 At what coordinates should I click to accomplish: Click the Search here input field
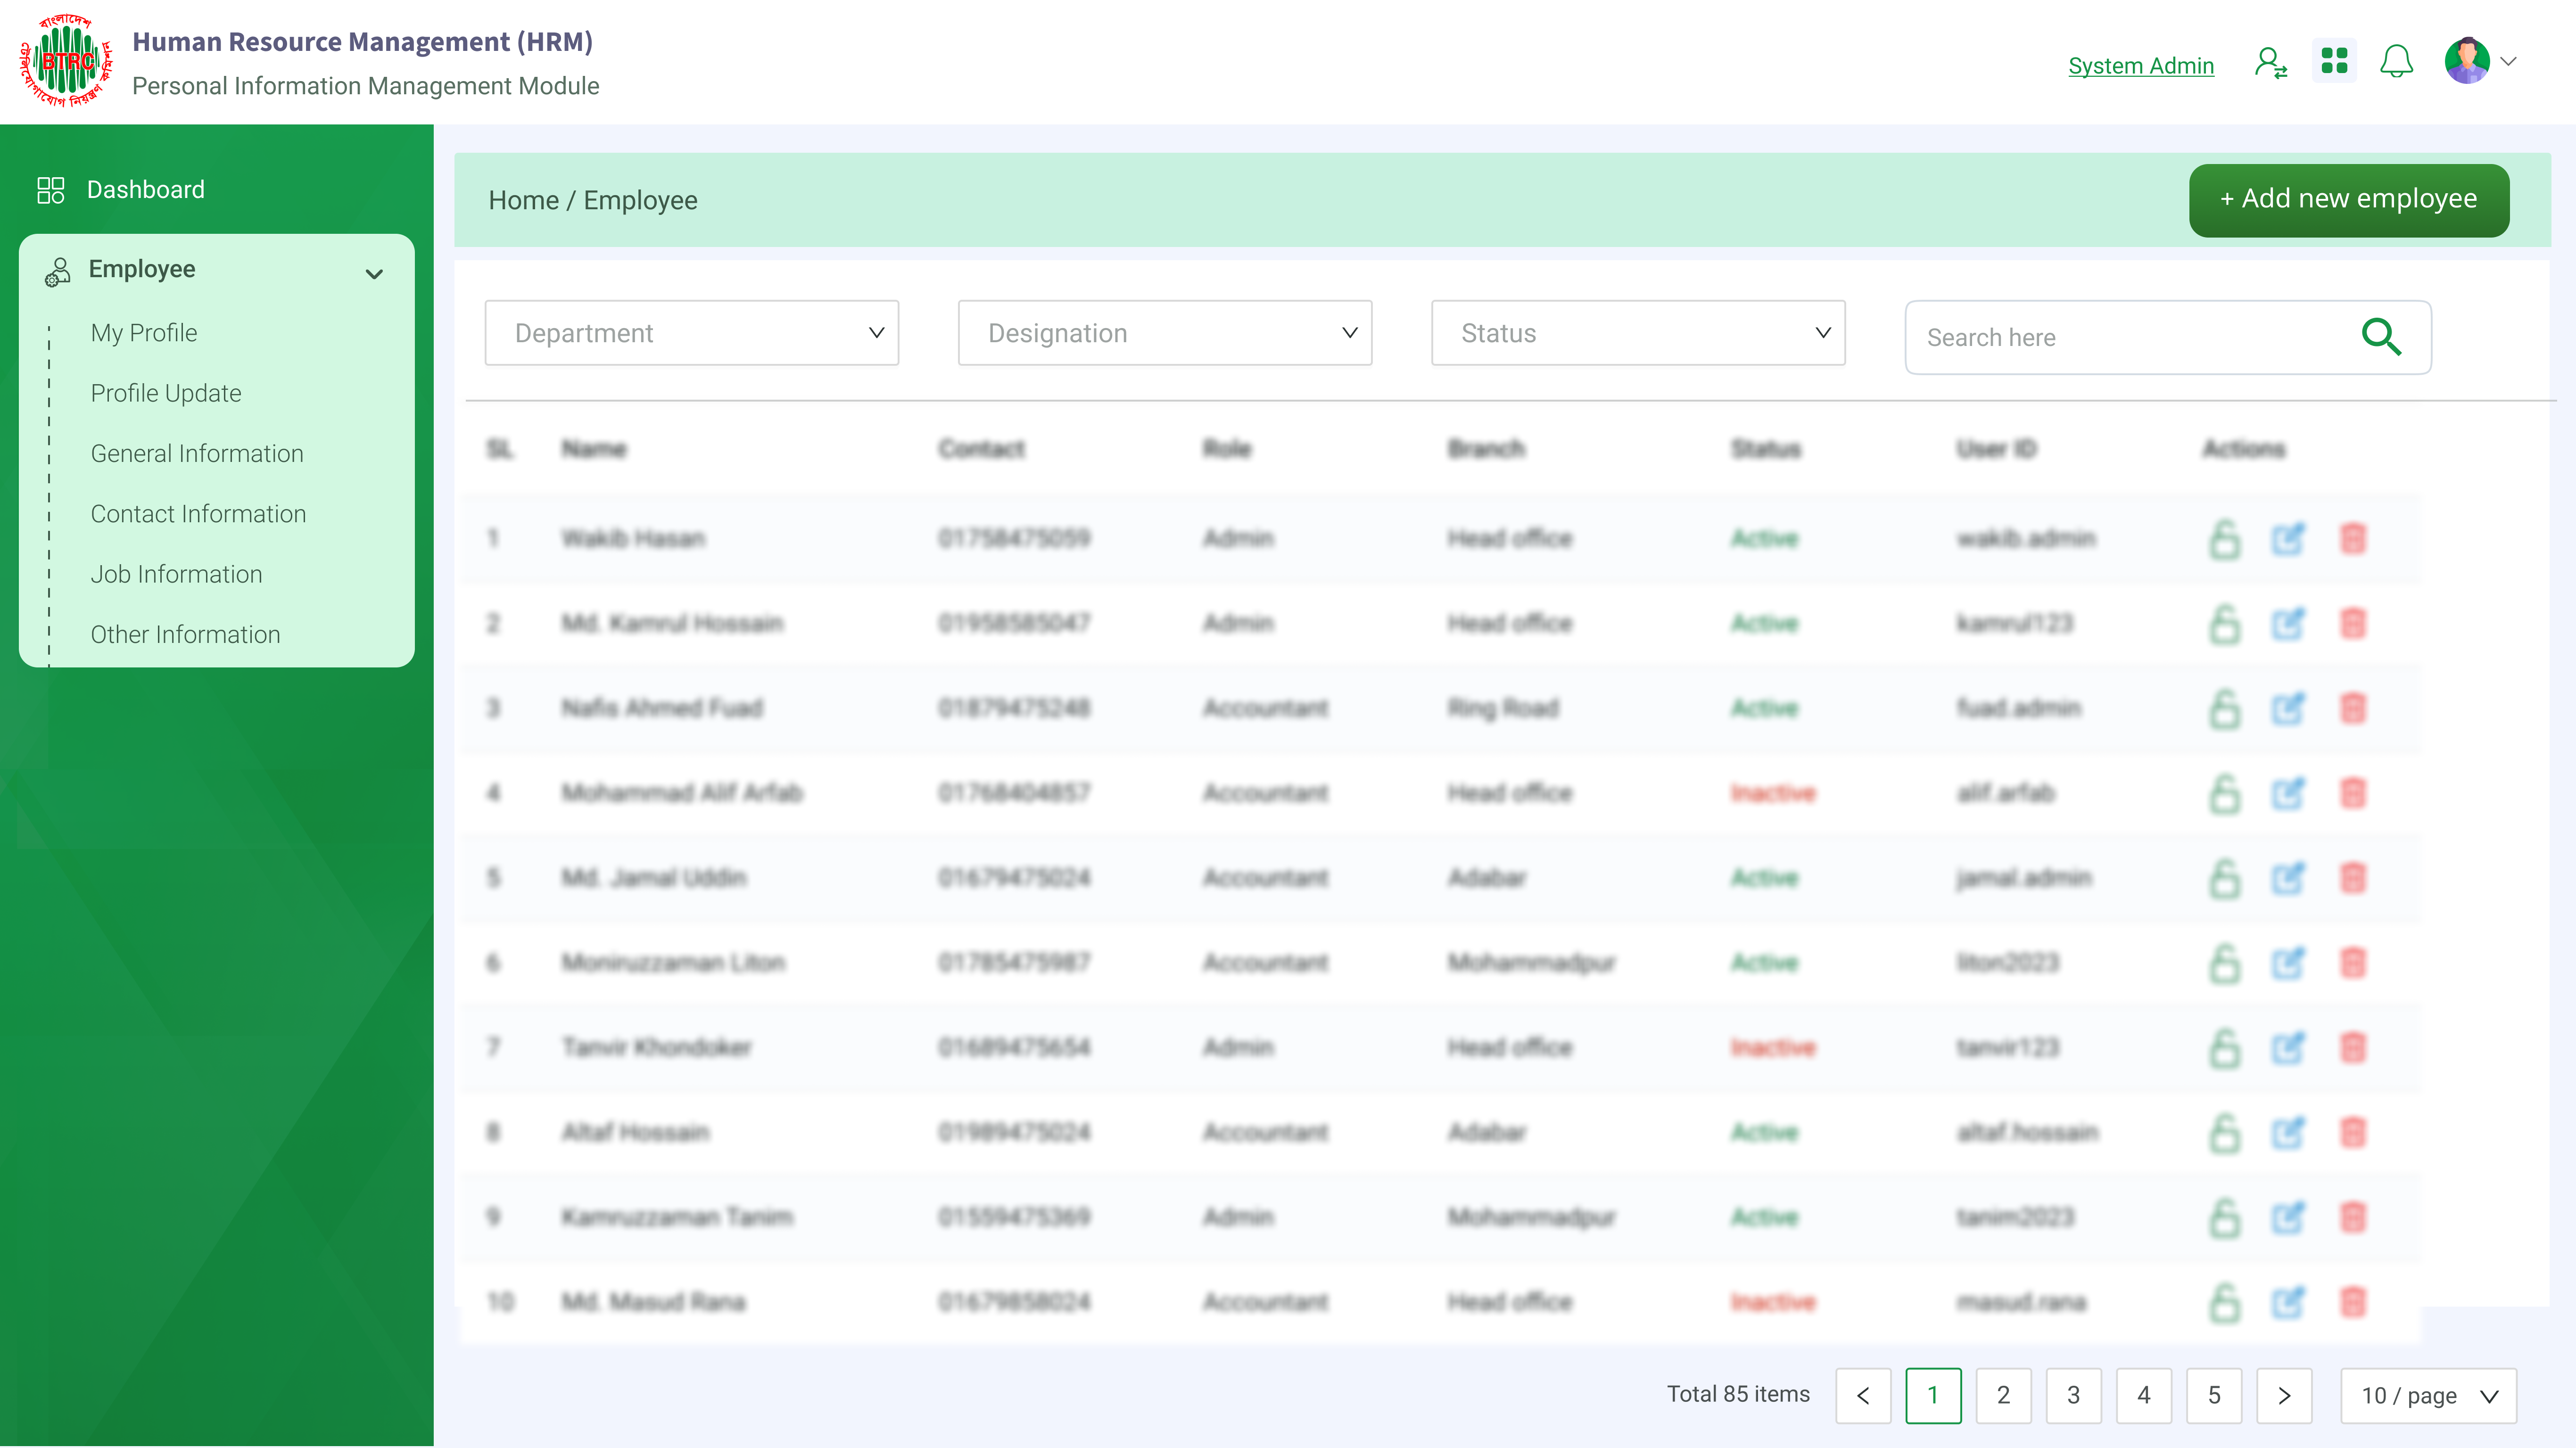point(2130,338)
